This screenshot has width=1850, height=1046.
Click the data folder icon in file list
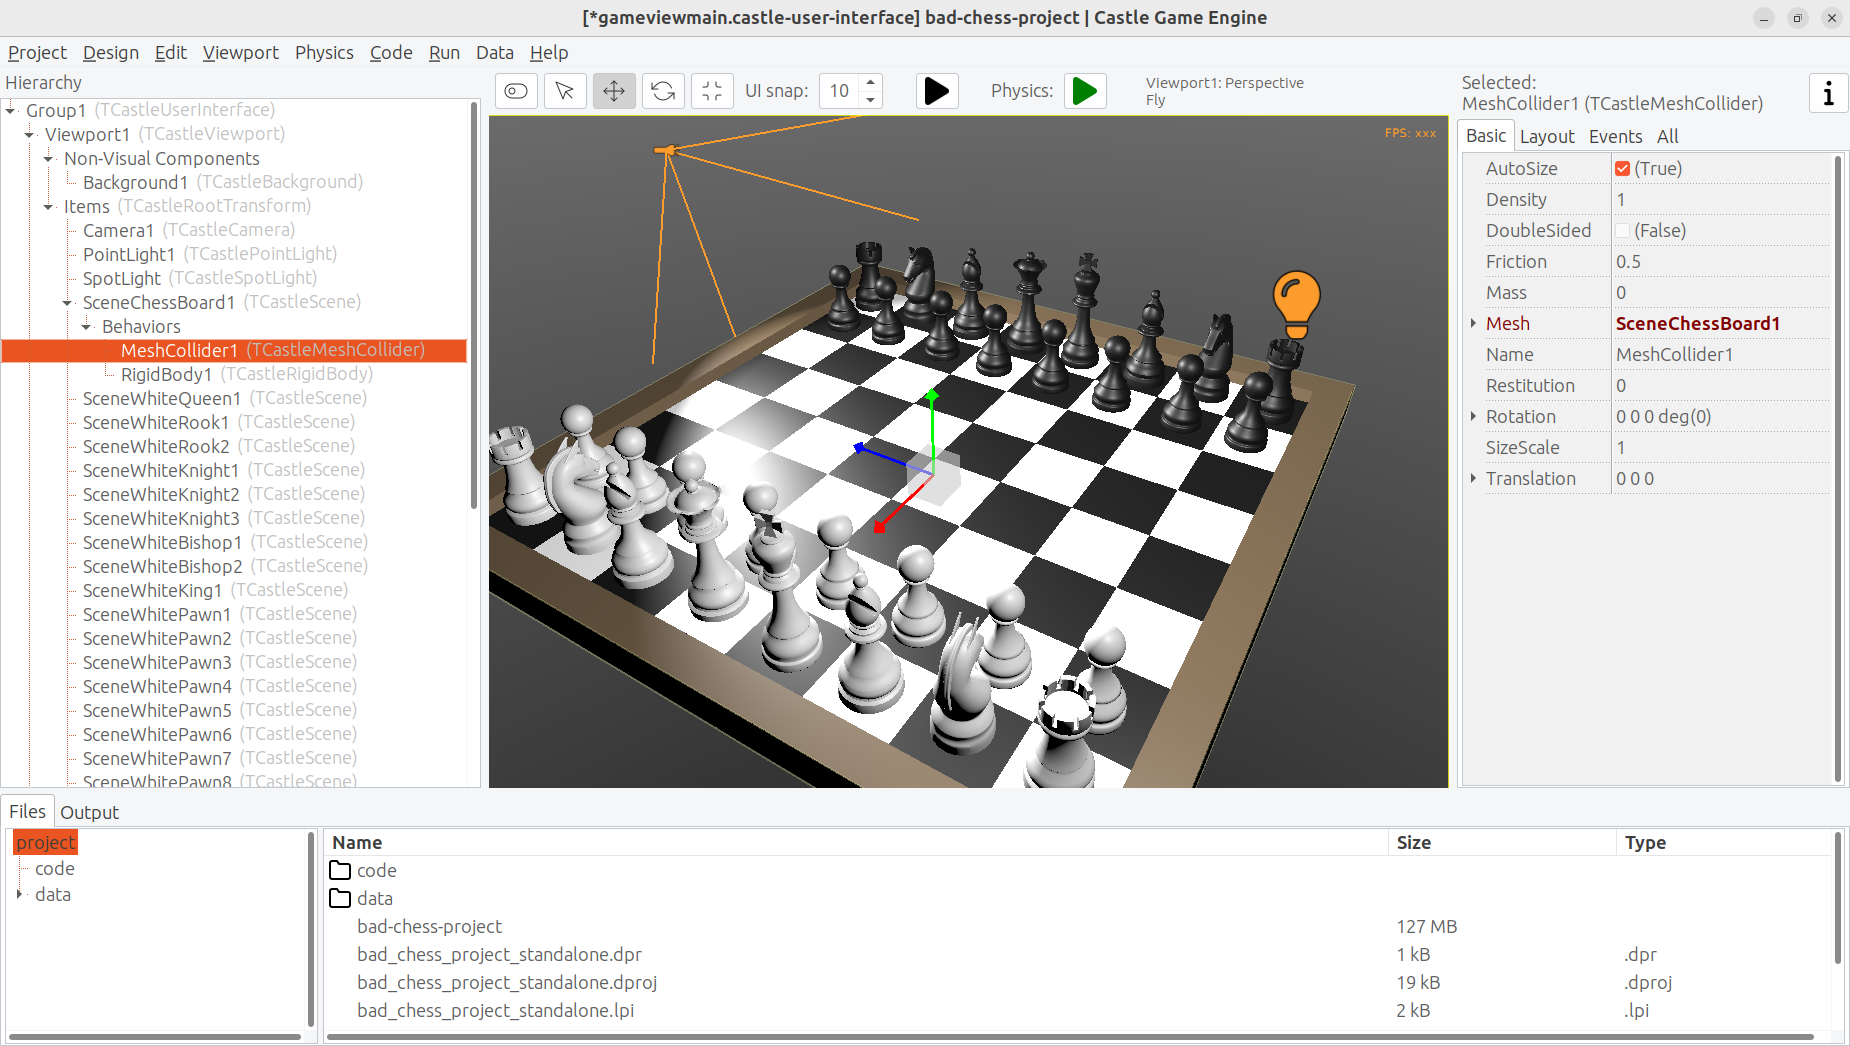pyautogui.click(x=341, y=898)
